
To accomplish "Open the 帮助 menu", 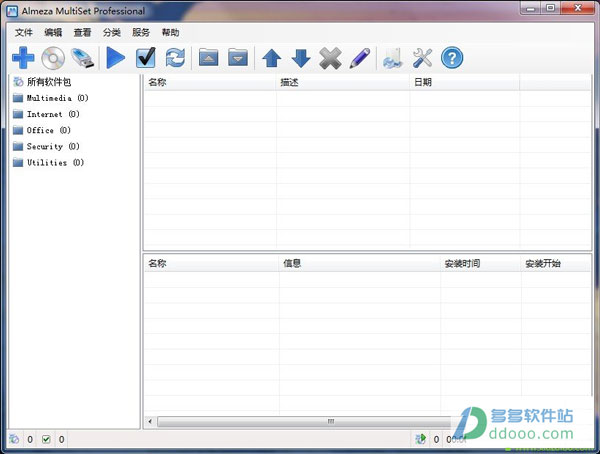I will [x=170, y=33].
